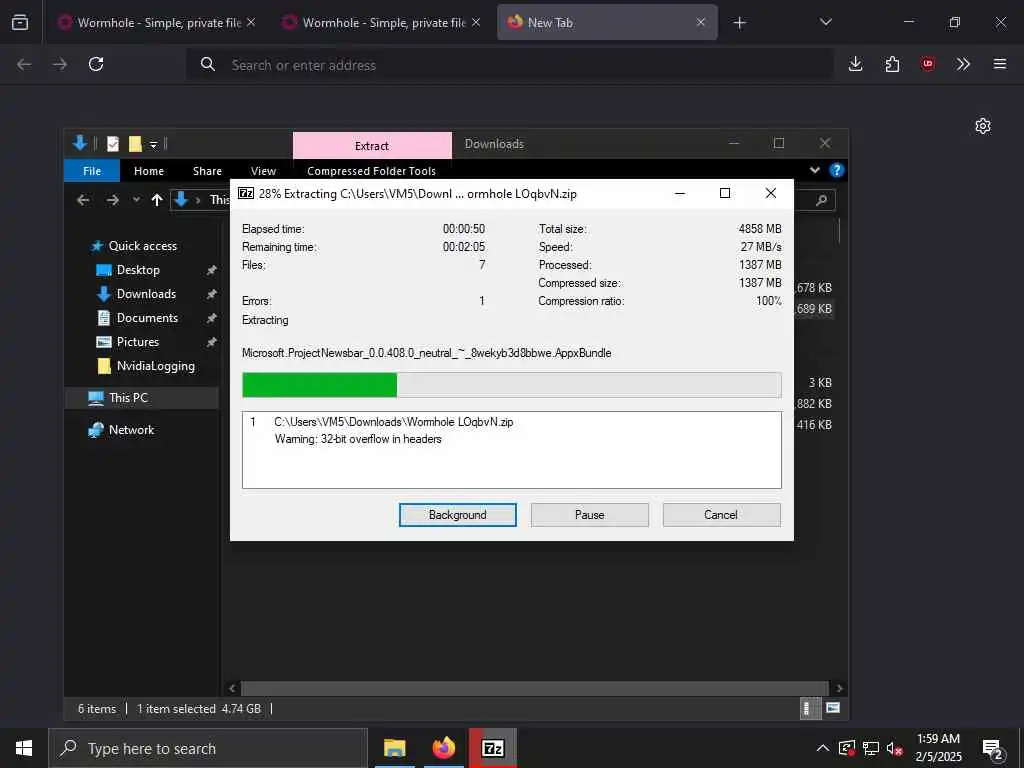Image resolution: width=1024 pixels, height=768 pixels.
Task: Open 7-Zip taskbar icon
Action: pos(492,748)
